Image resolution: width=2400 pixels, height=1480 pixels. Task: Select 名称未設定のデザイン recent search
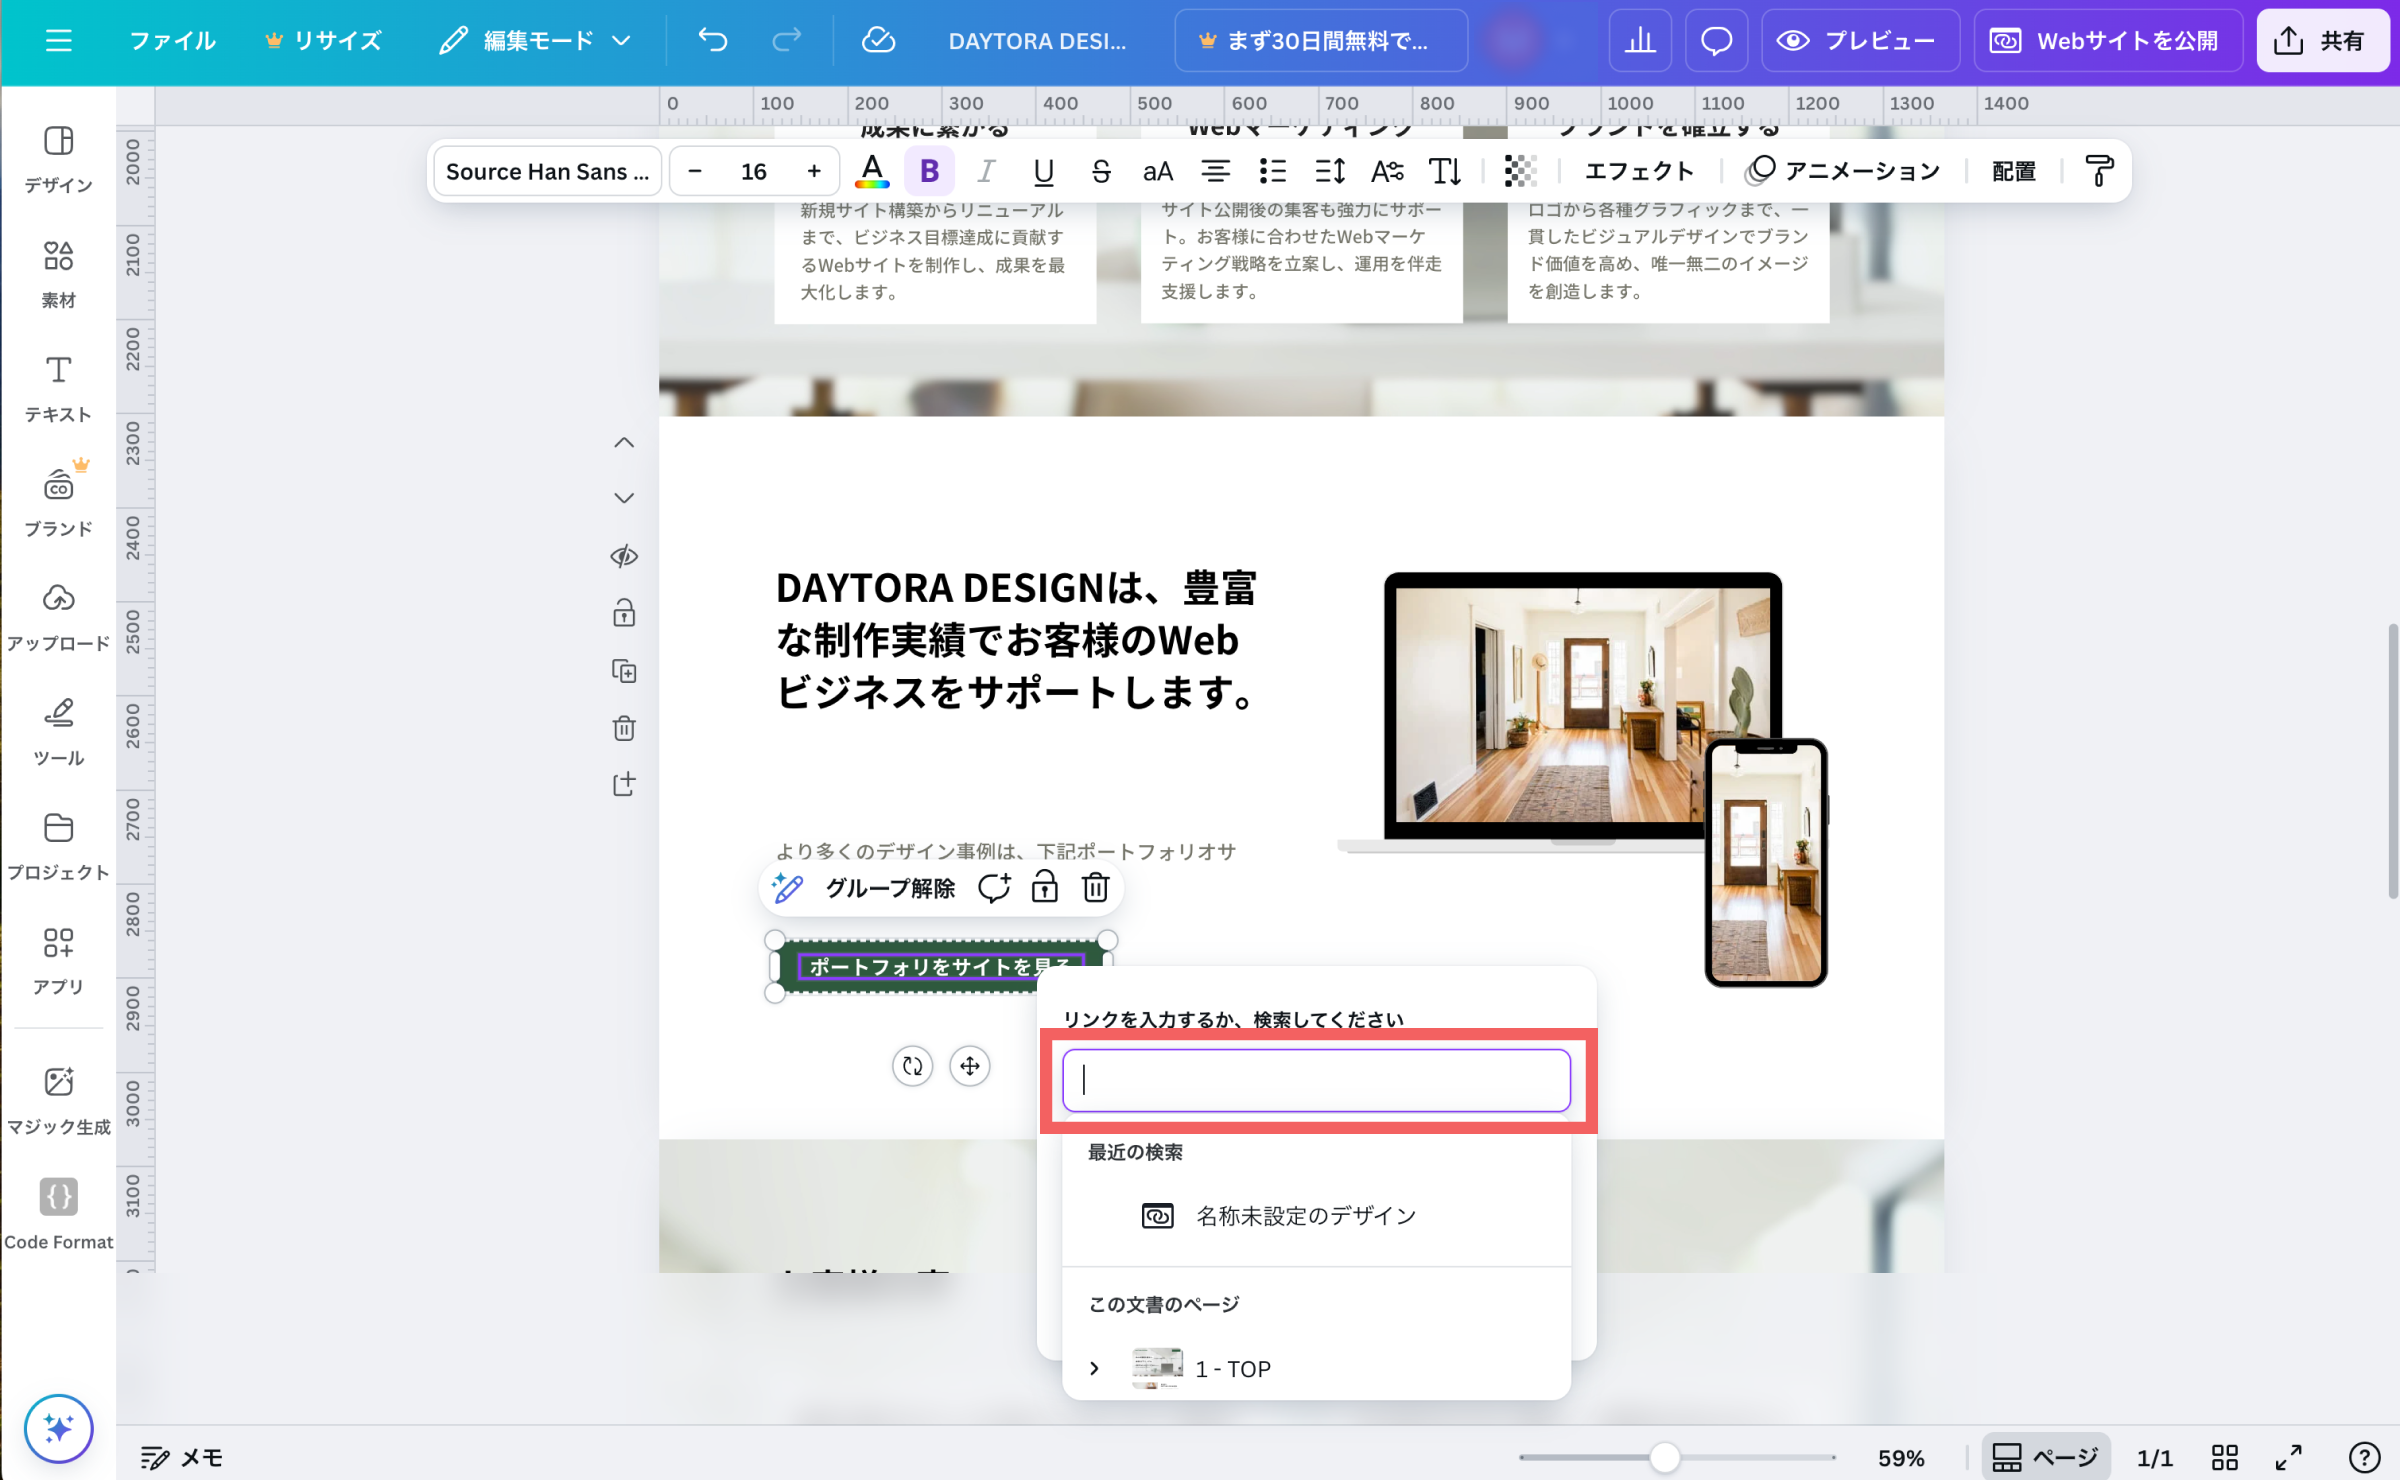tap(1316, 1216)
